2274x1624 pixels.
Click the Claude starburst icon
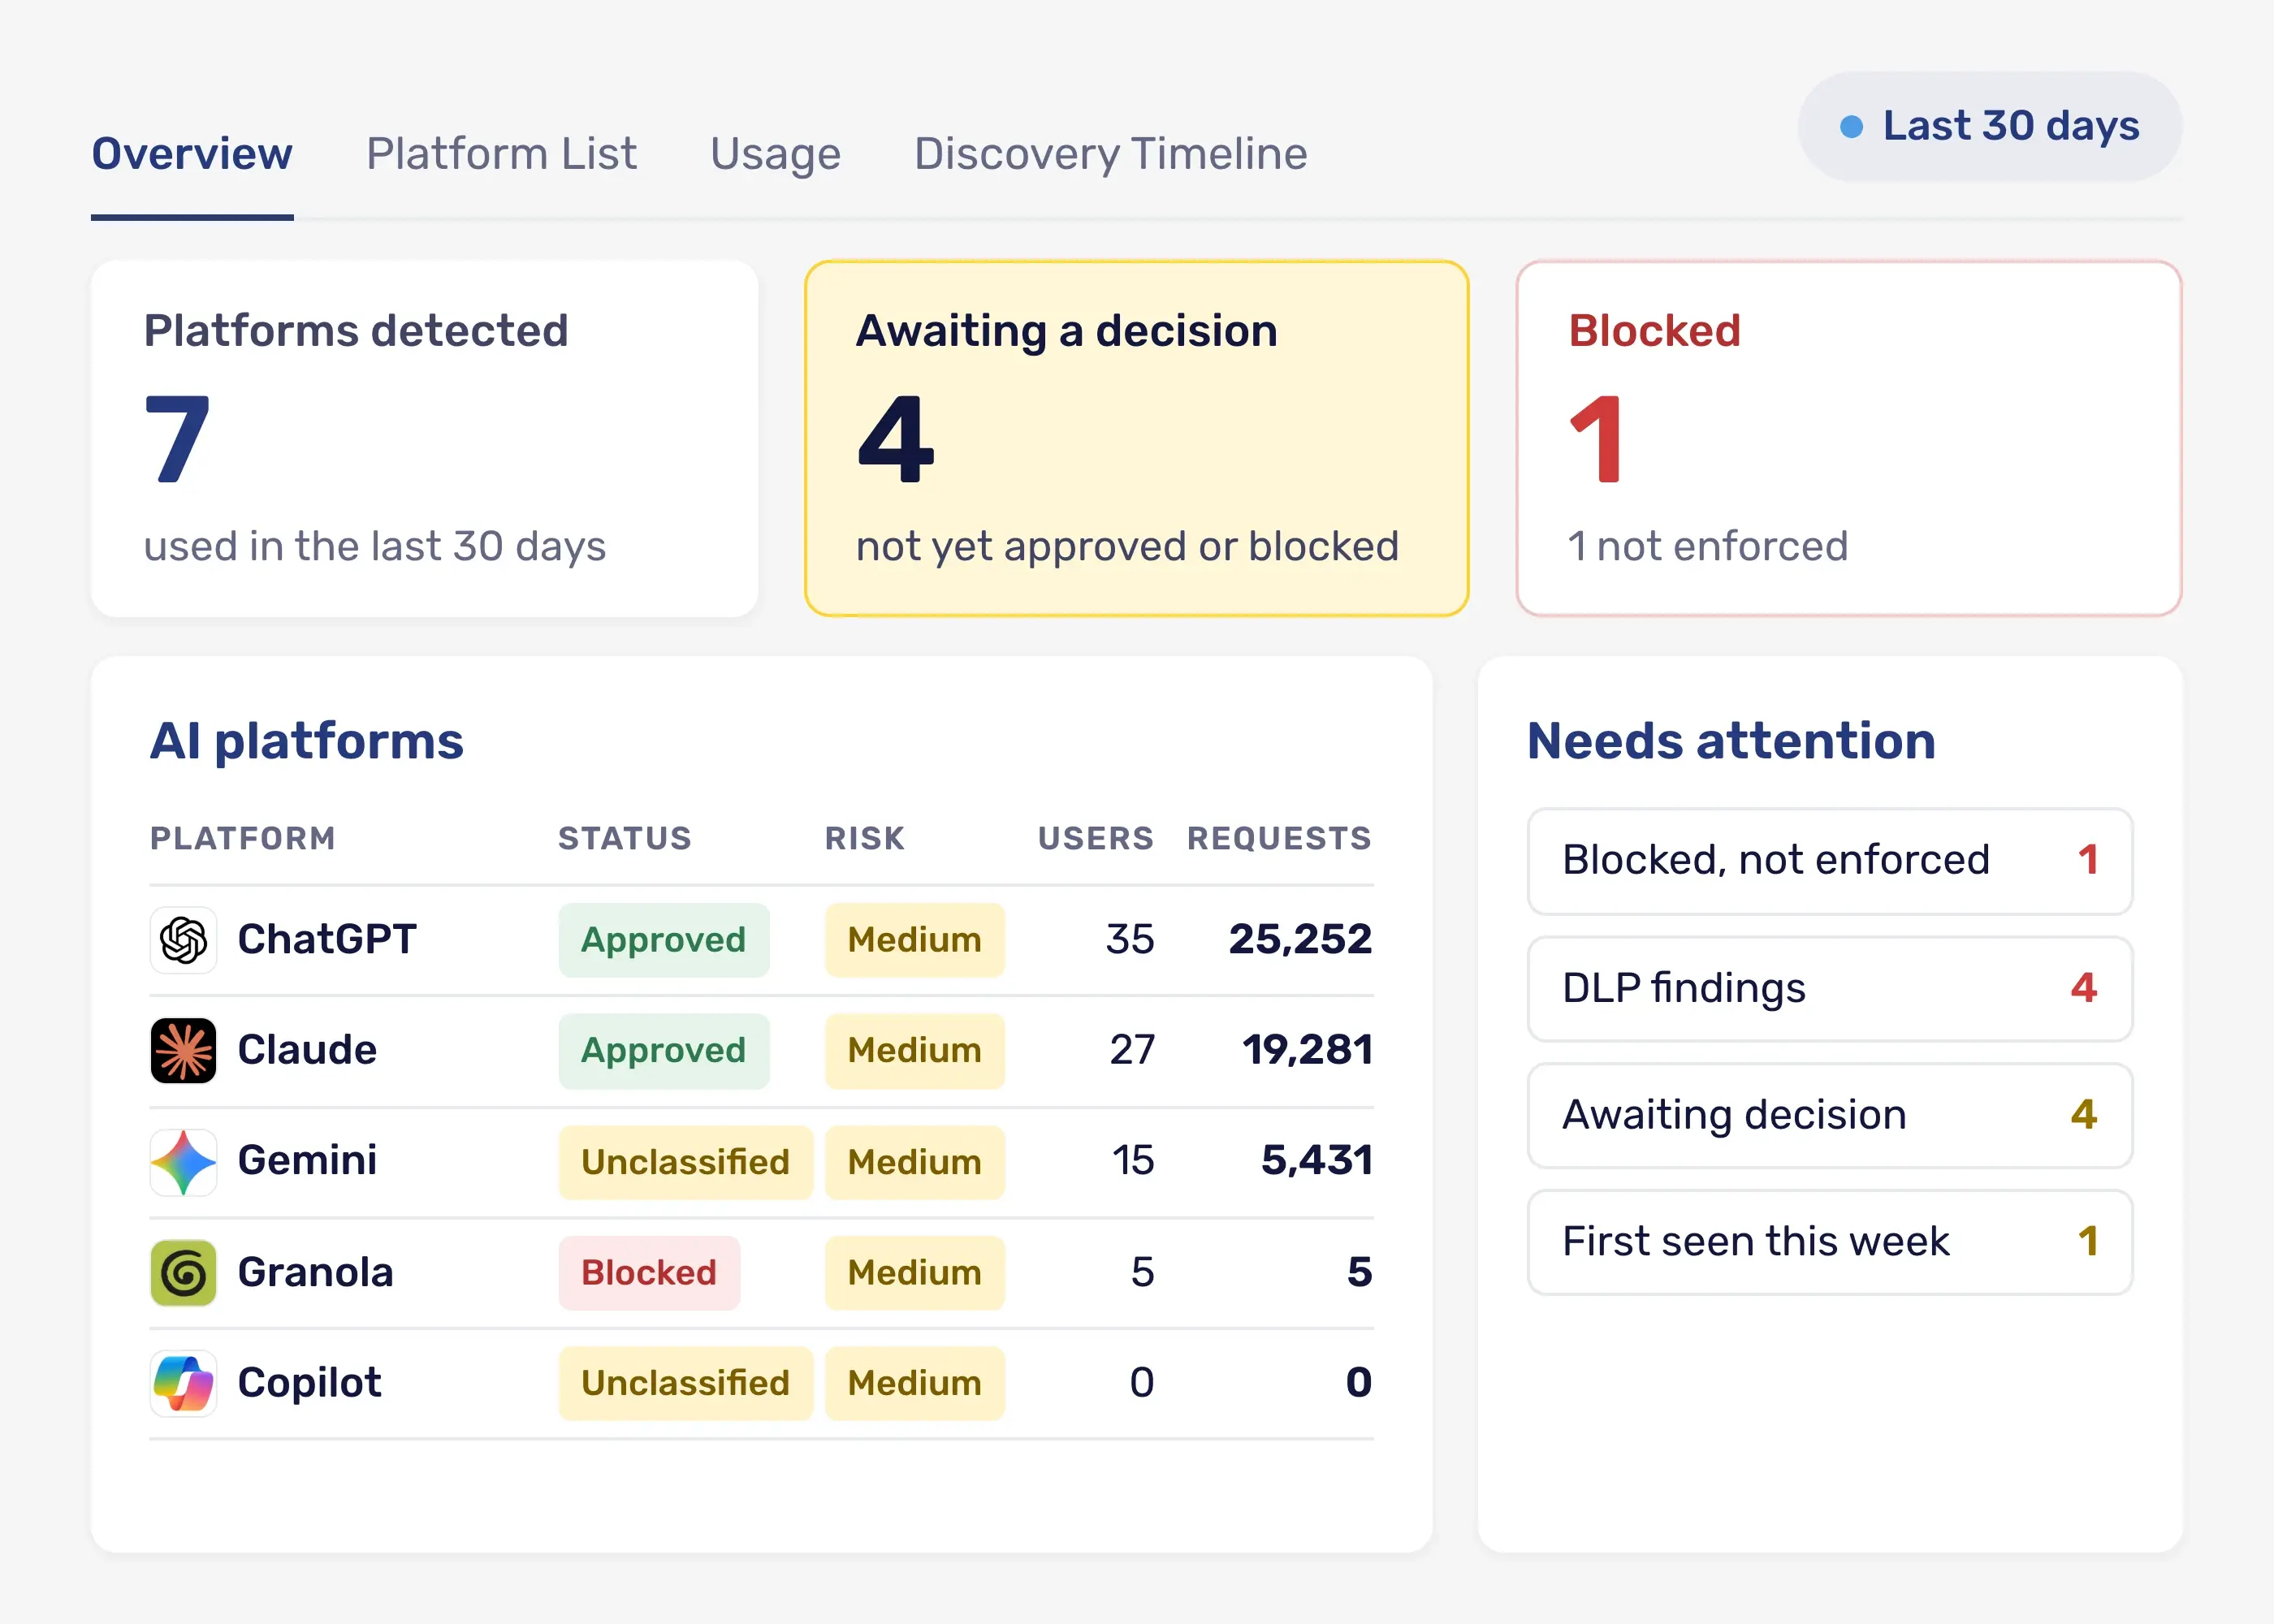point(183,1051)
